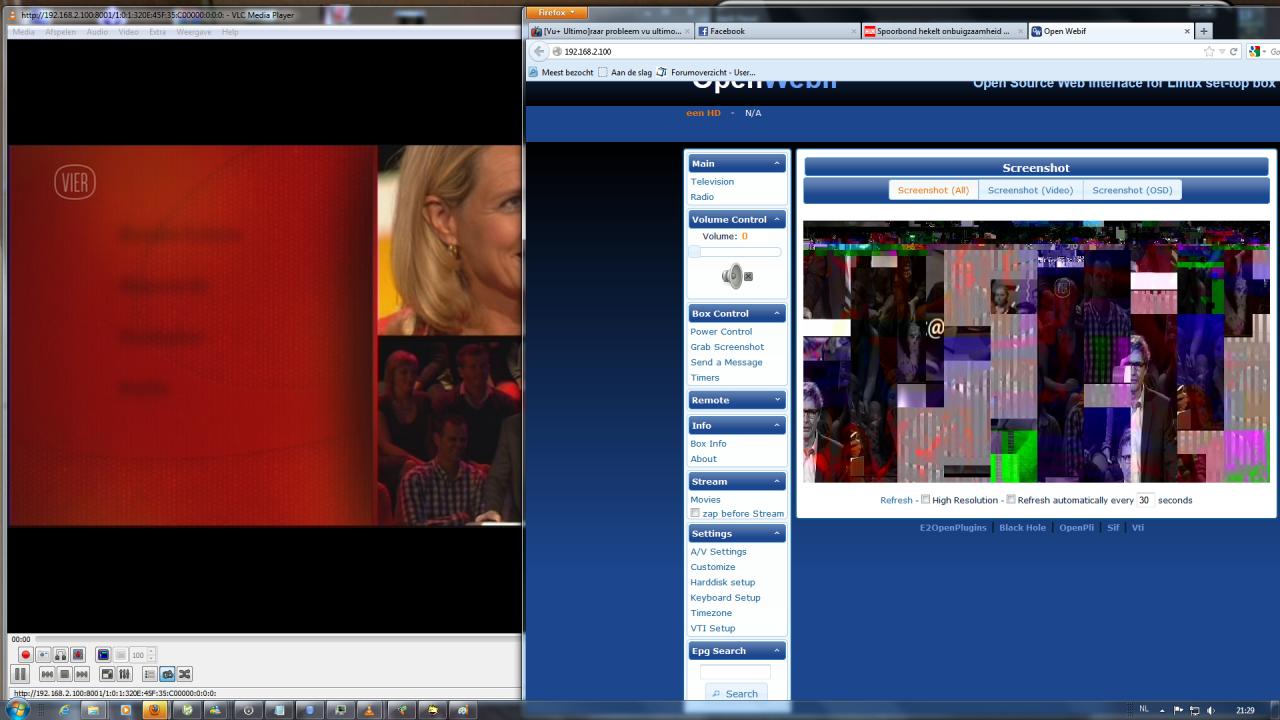Open the VLC Audio menu
This screenshot has width=1280, height=720.
(97, 32)
